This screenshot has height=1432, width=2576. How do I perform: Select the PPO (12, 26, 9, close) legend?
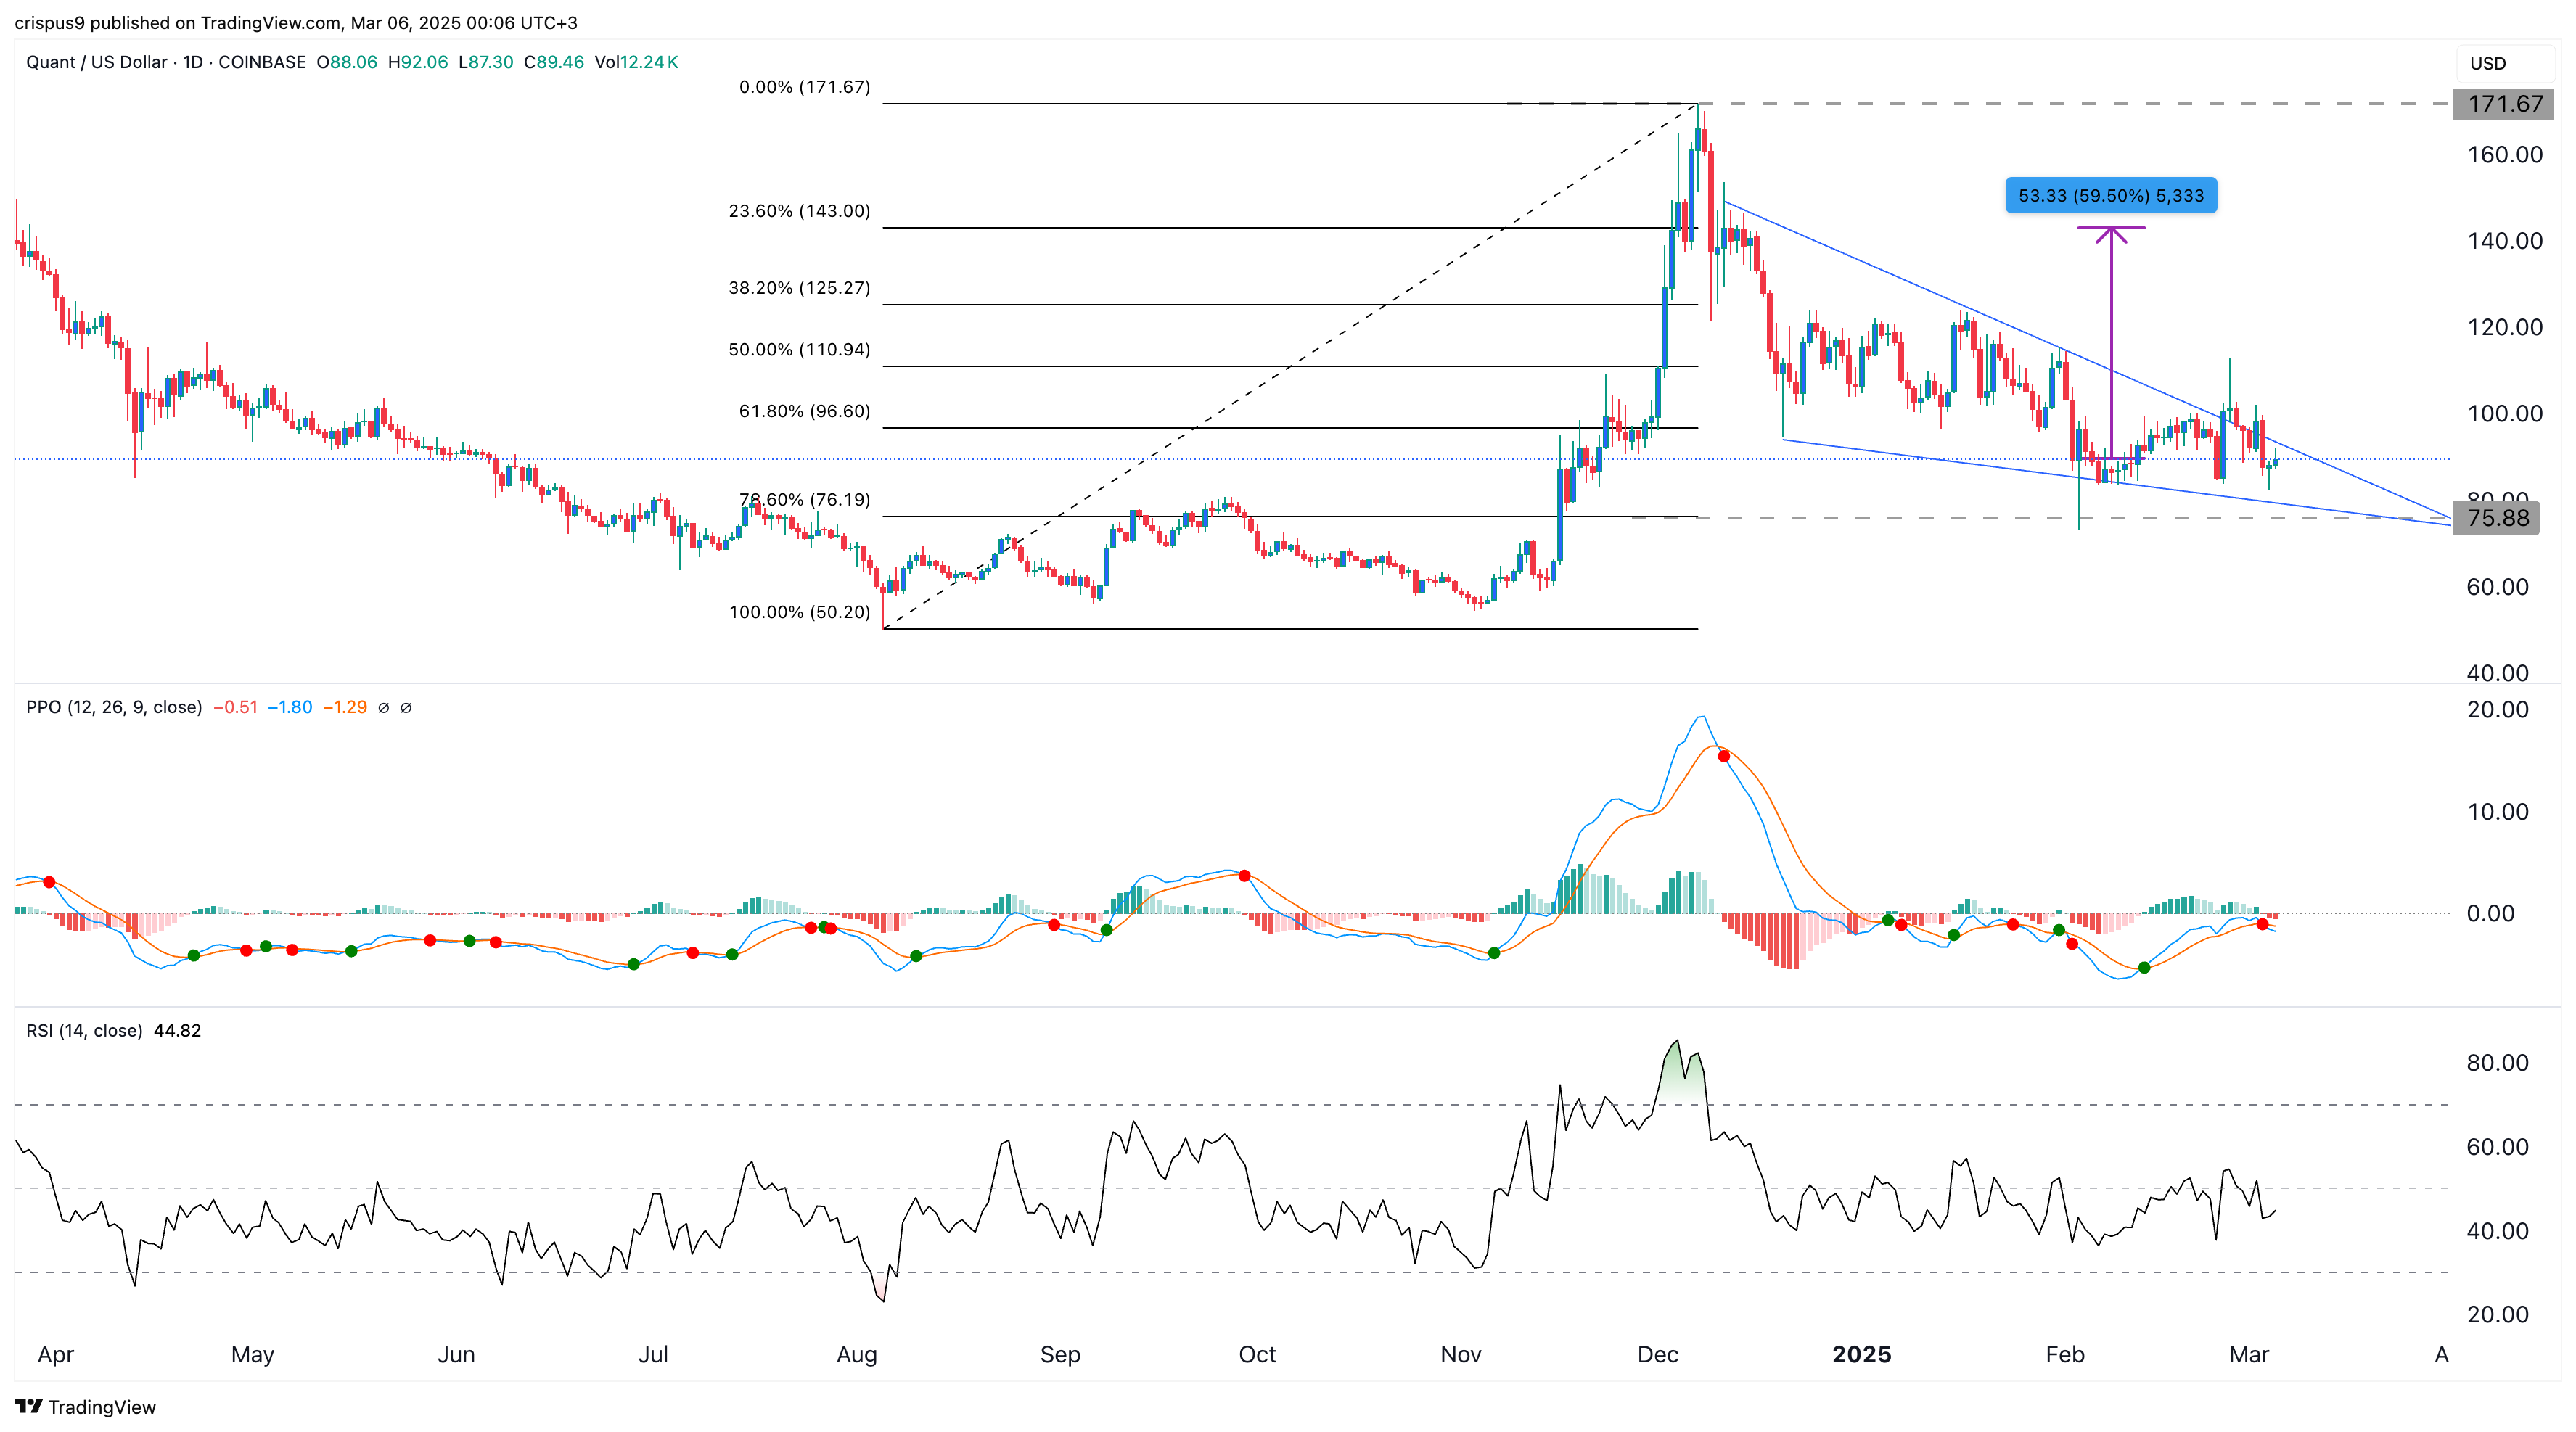[114, 707]
